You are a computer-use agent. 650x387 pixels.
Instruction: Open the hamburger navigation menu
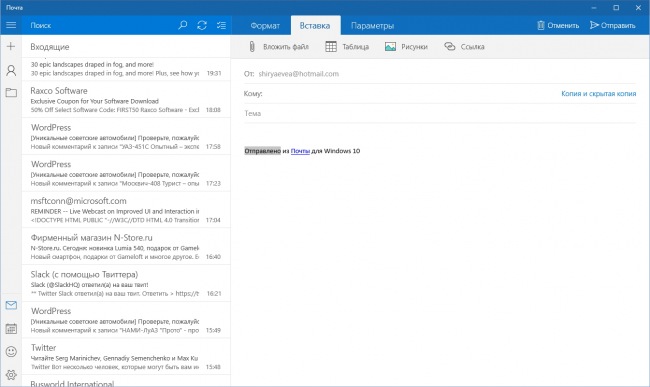click(x=11, y=25)
